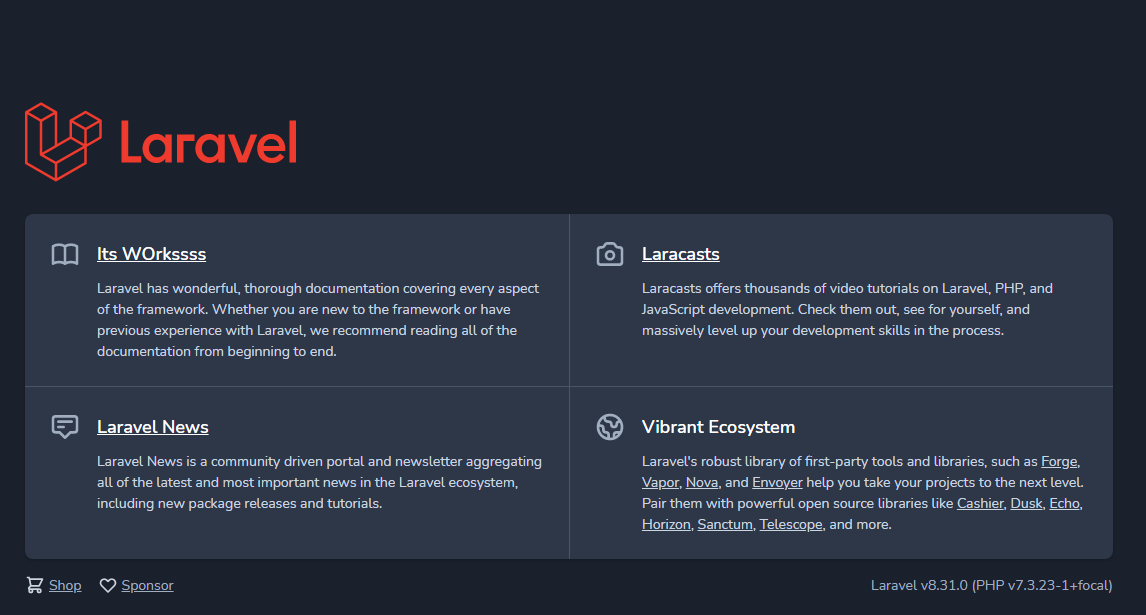Open the Its WOrkssss link

click(x=151, y=254)
